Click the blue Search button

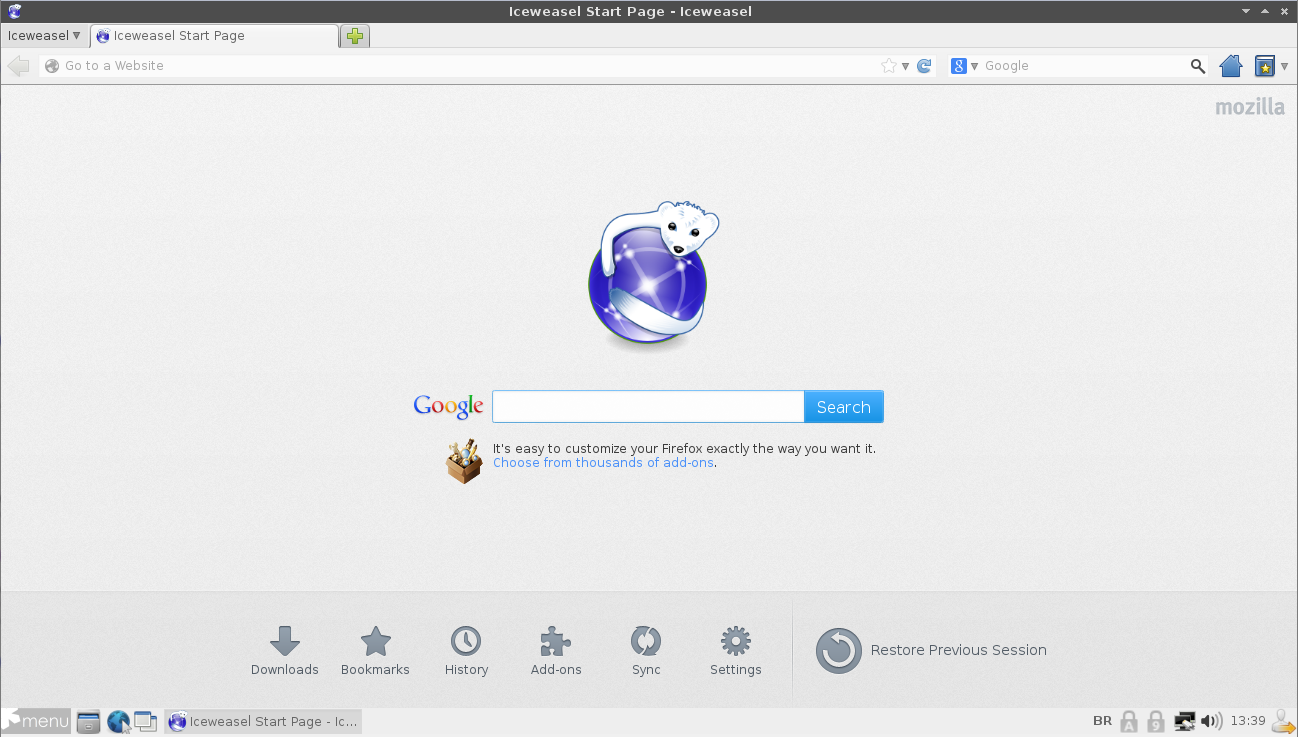click(x=843, y=407)
